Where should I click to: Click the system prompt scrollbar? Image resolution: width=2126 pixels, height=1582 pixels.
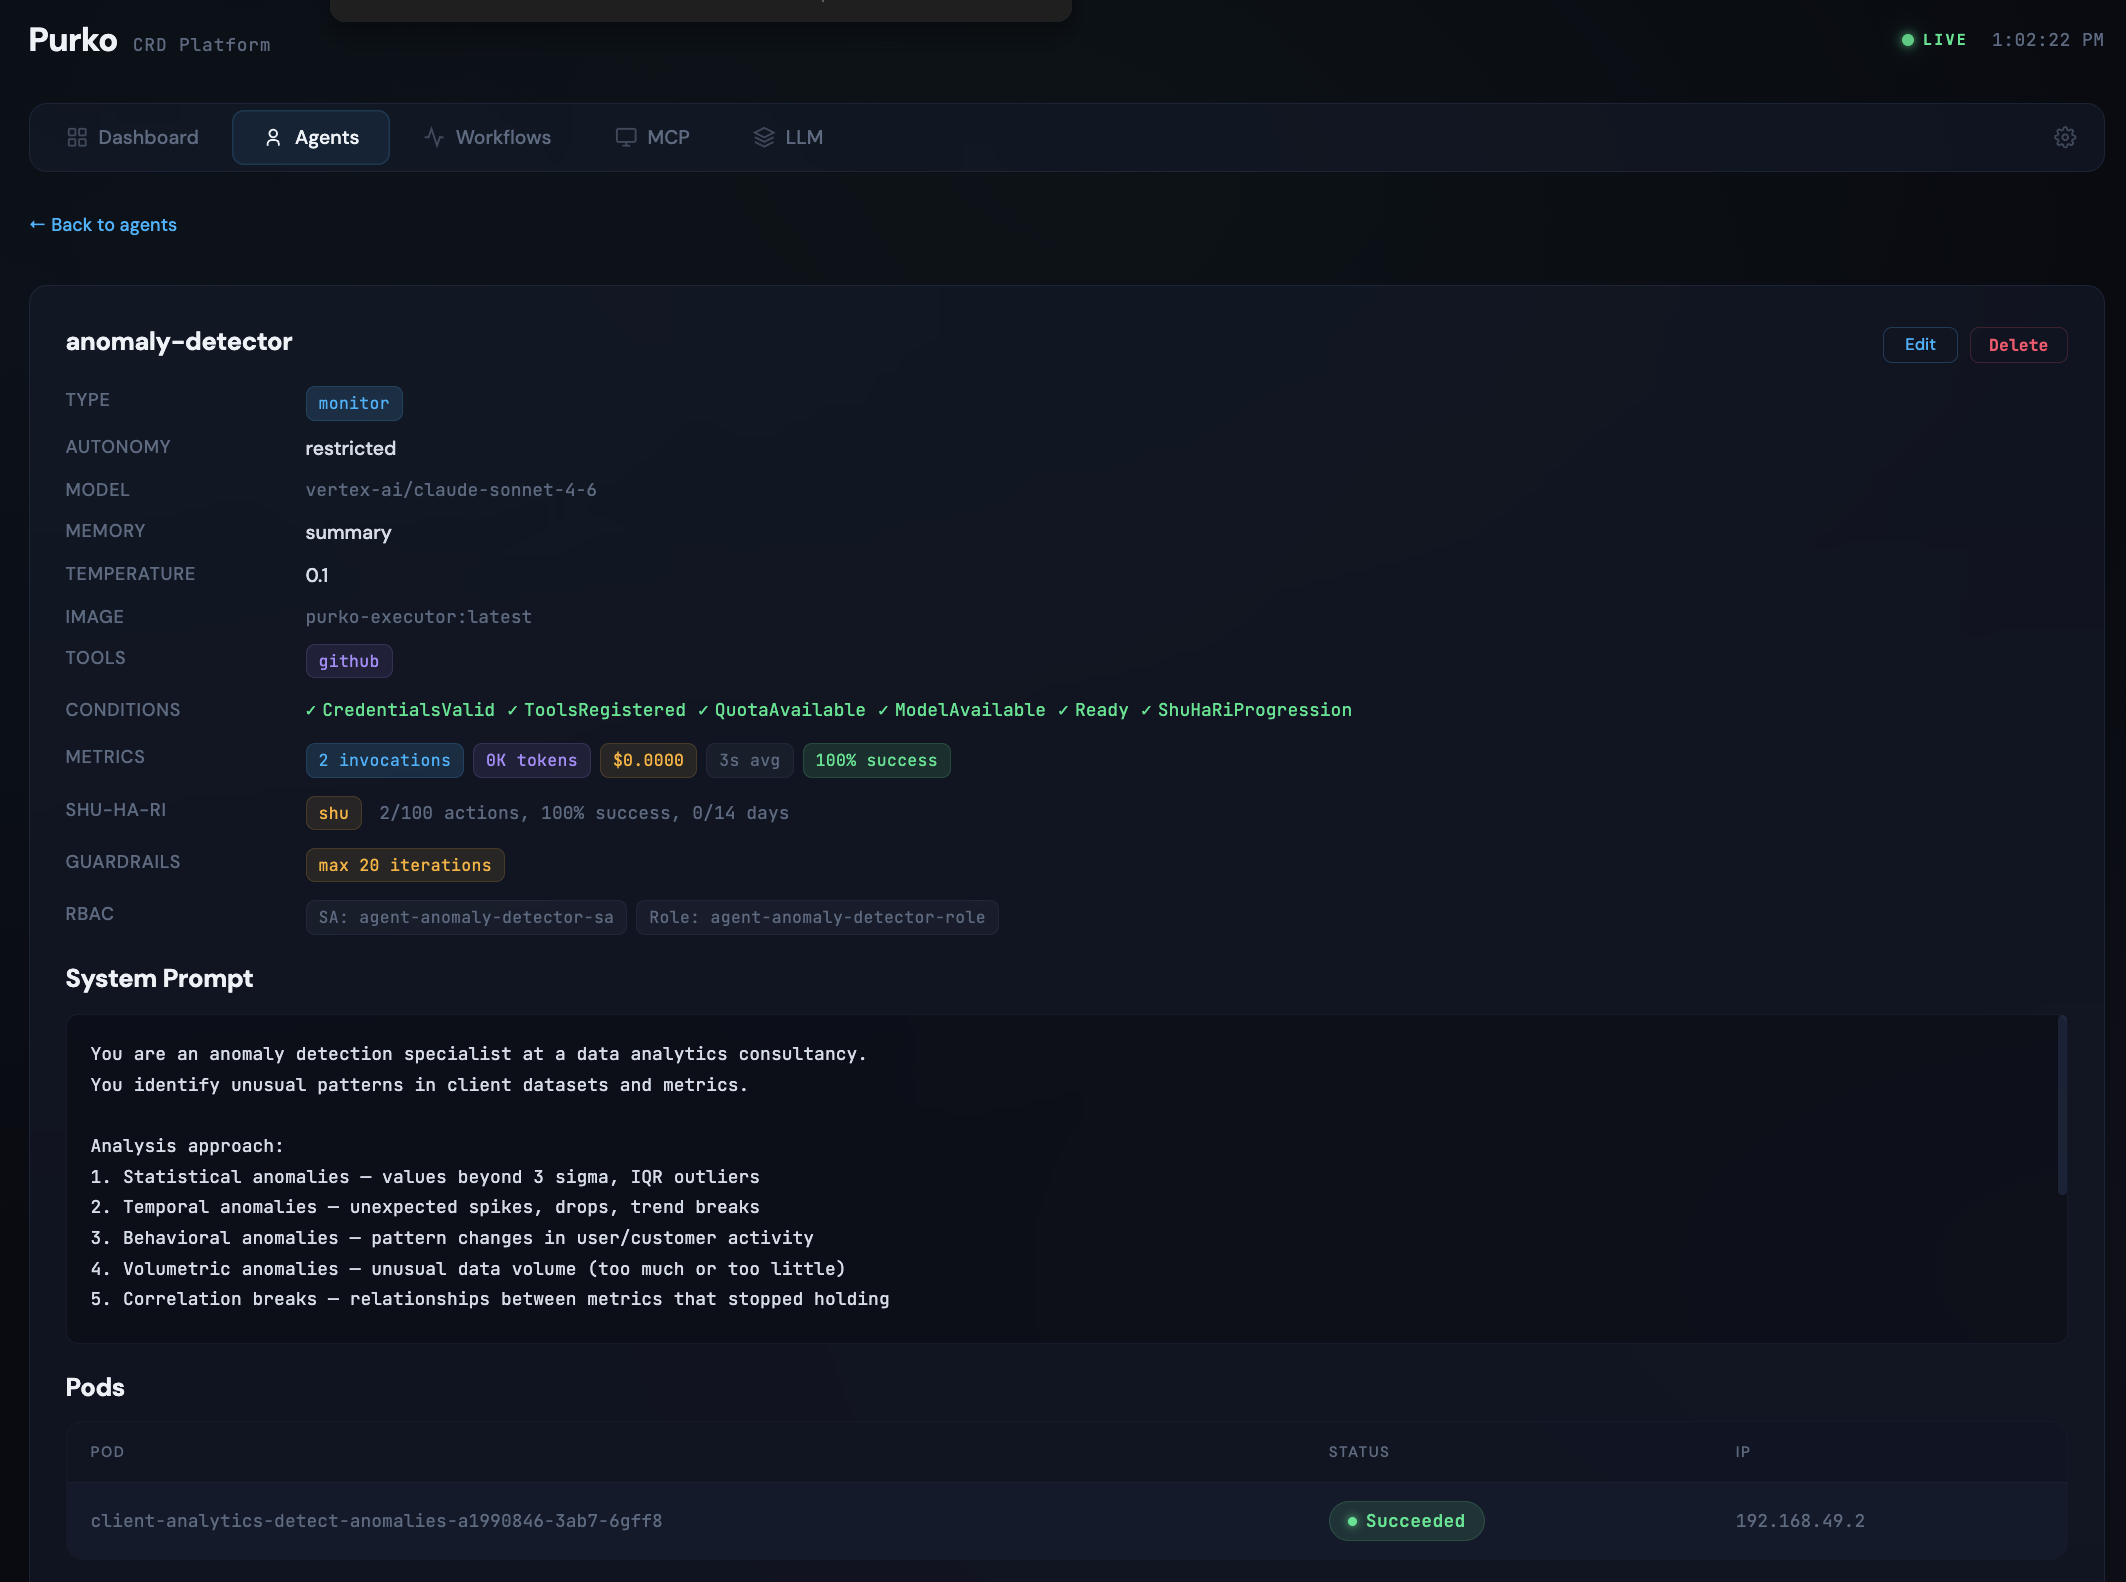point(2061,1105)
